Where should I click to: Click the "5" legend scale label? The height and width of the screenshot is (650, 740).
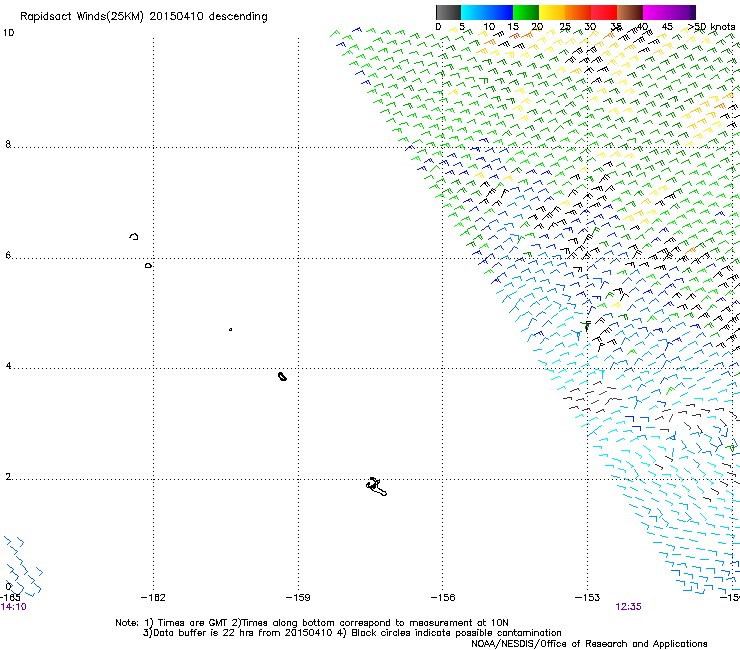tap(462, 27)
